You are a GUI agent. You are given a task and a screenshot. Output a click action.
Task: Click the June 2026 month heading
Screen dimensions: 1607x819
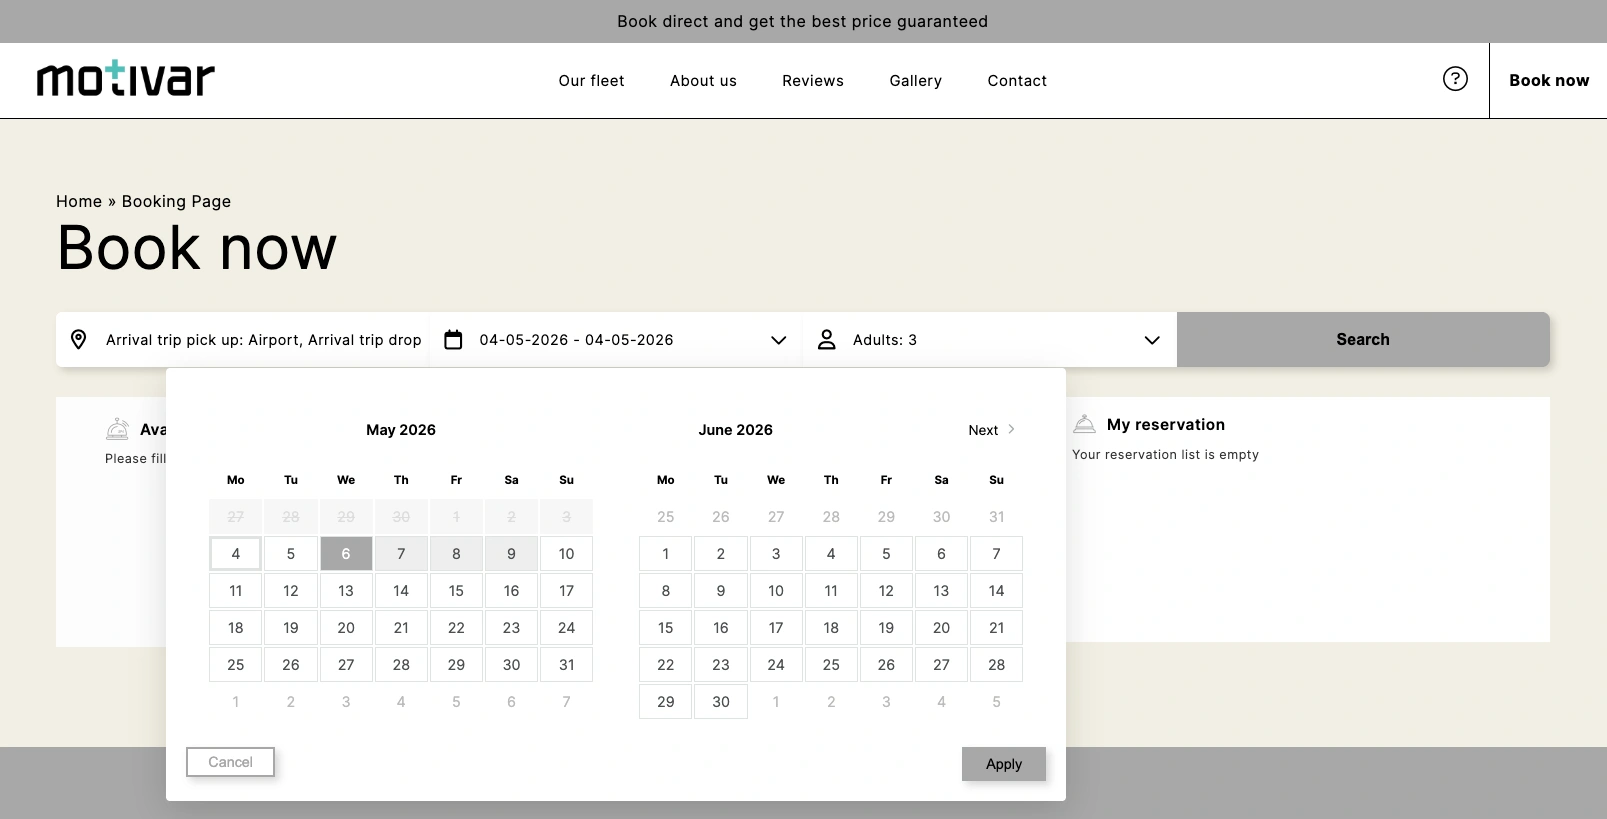(736, 430)
